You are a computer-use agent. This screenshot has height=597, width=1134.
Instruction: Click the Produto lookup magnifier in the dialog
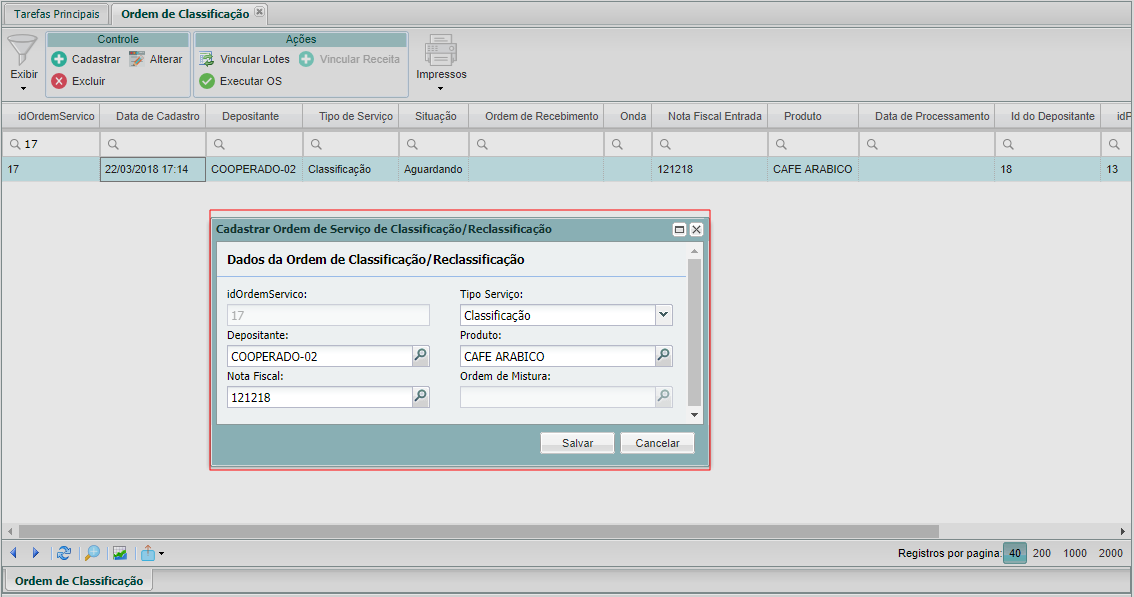(x=664, y=355)
